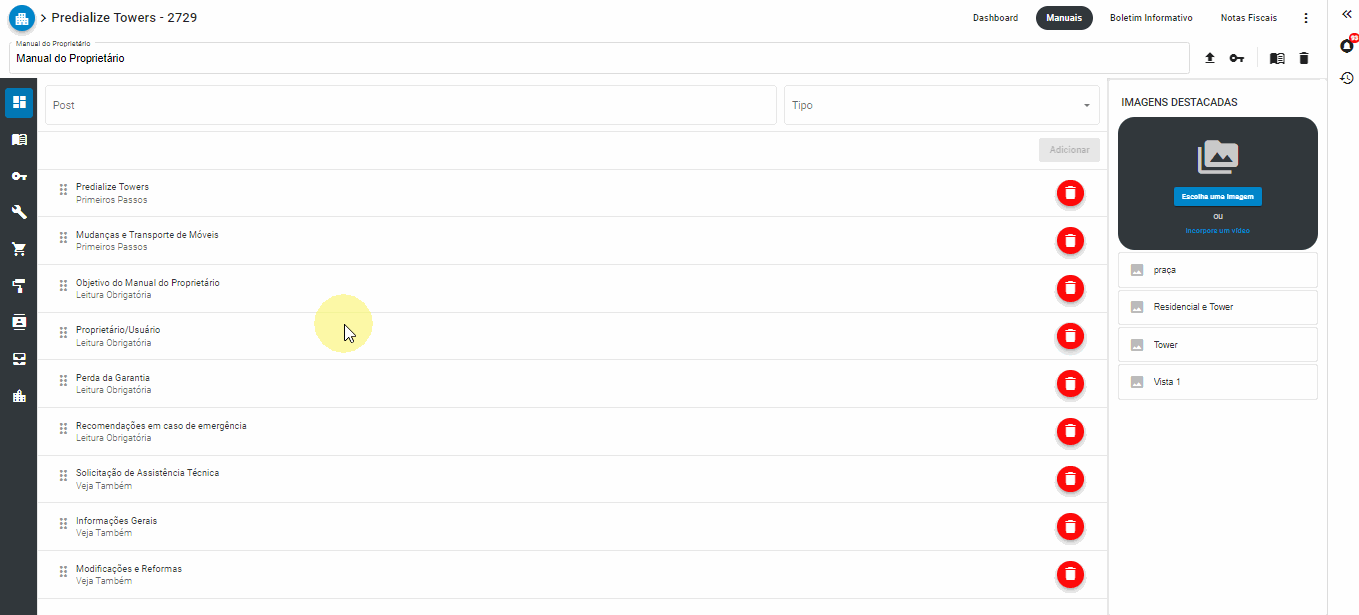Screen dimensions: 1359x615
Task: Open the Boletim Informativo tab
Action: click(x=1151, y=18)
